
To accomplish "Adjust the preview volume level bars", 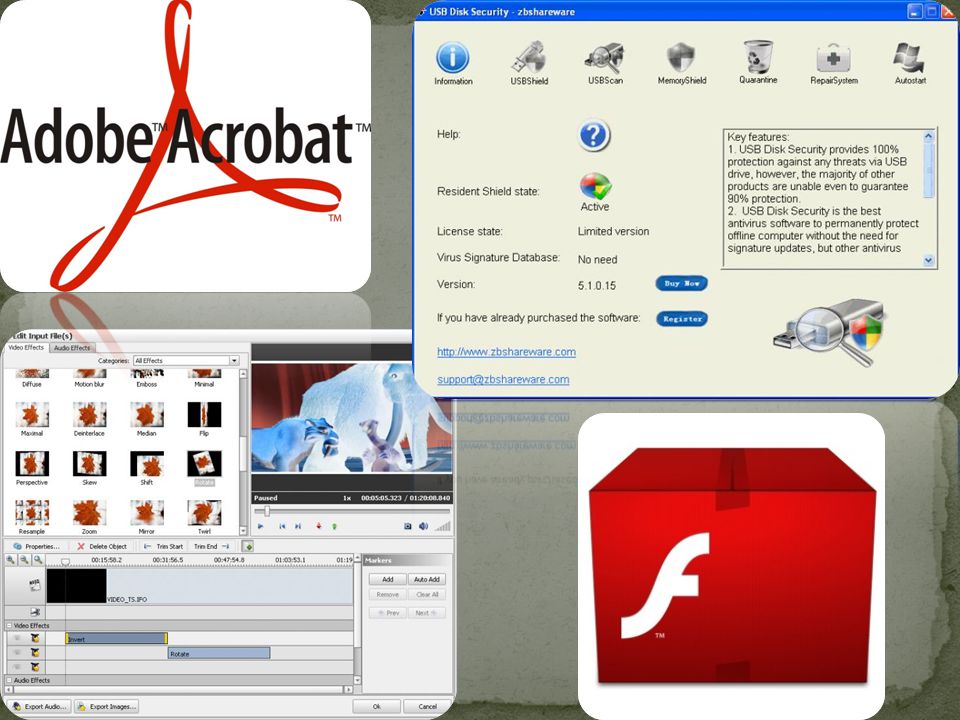I will [x=443, y=526].
